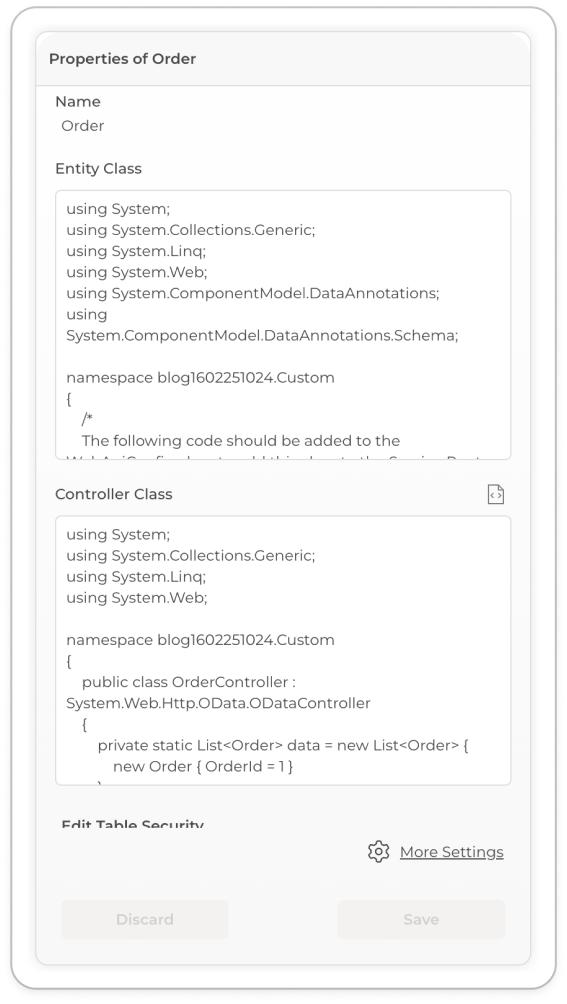The height and width of the screenshot is (1004, 567).
Task: Click the Properties of Order header
Action: click(x=122, y=59)
